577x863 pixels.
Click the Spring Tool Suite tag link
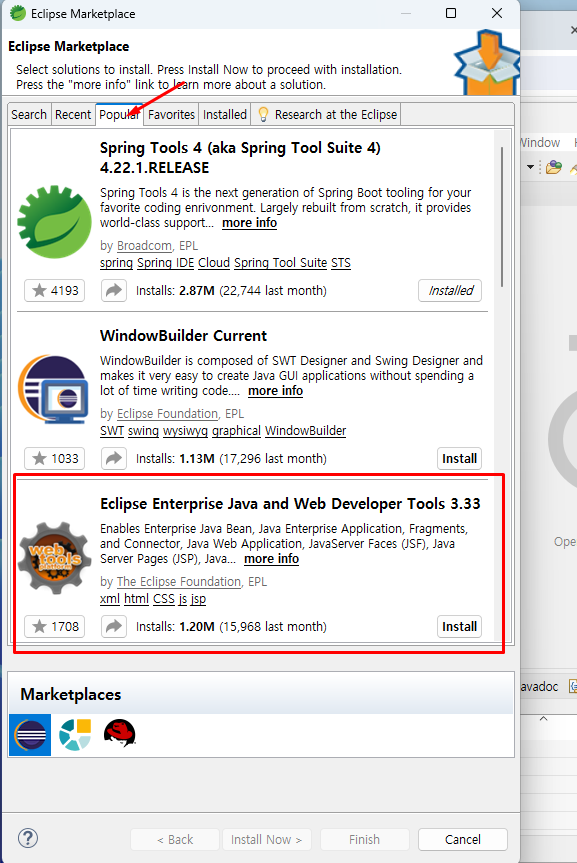click(280, 263)
